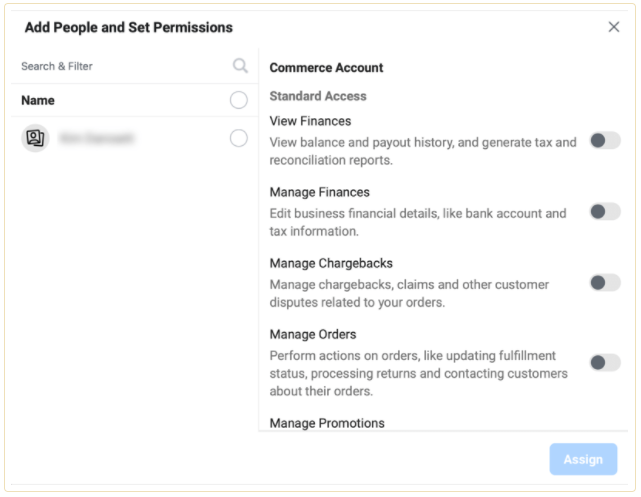Image resolution: width=641 pixels, height=497 pixels.
Task: Click the Assign button
Action: click(583, 459)
